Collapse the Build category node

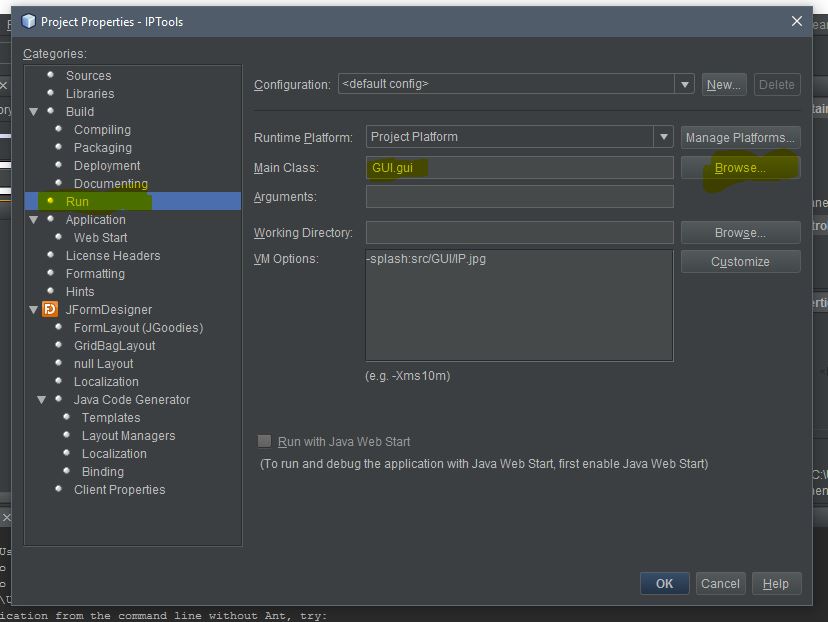click(x=33, y=111)
